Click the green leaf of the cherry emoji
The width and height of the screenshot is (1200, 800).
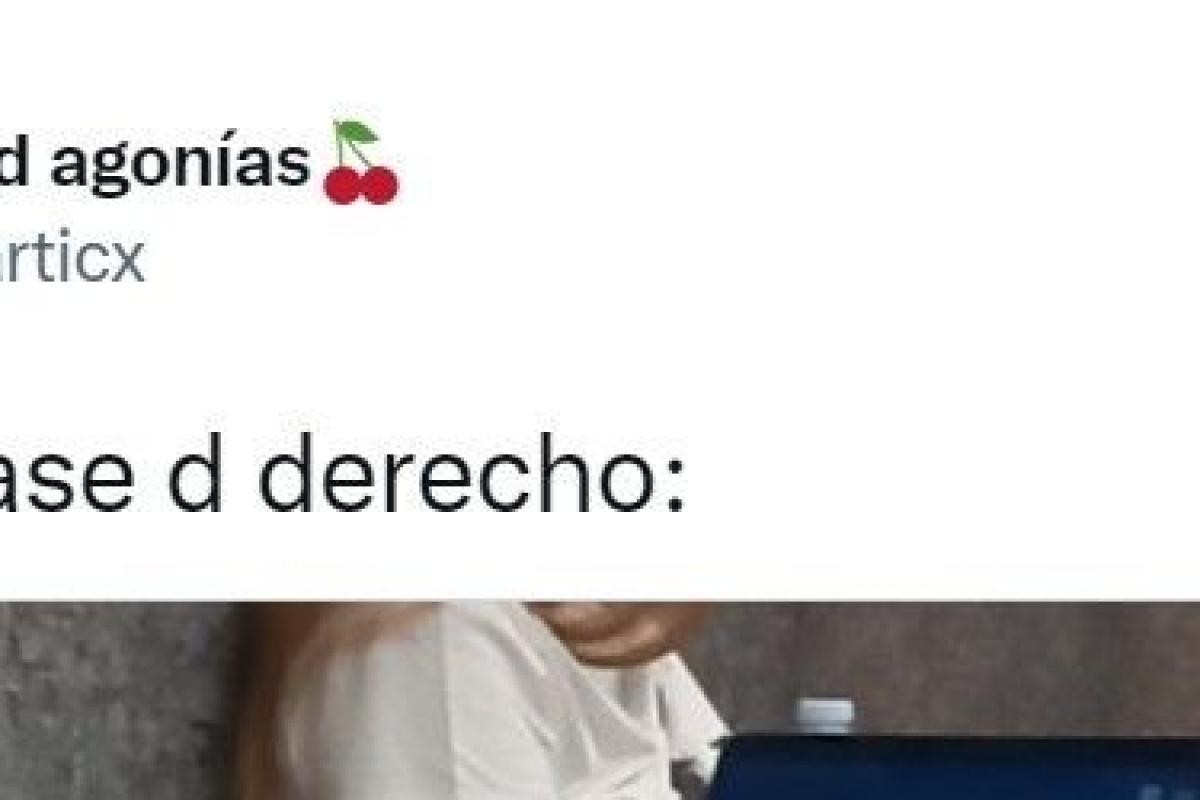coord(355,133)
